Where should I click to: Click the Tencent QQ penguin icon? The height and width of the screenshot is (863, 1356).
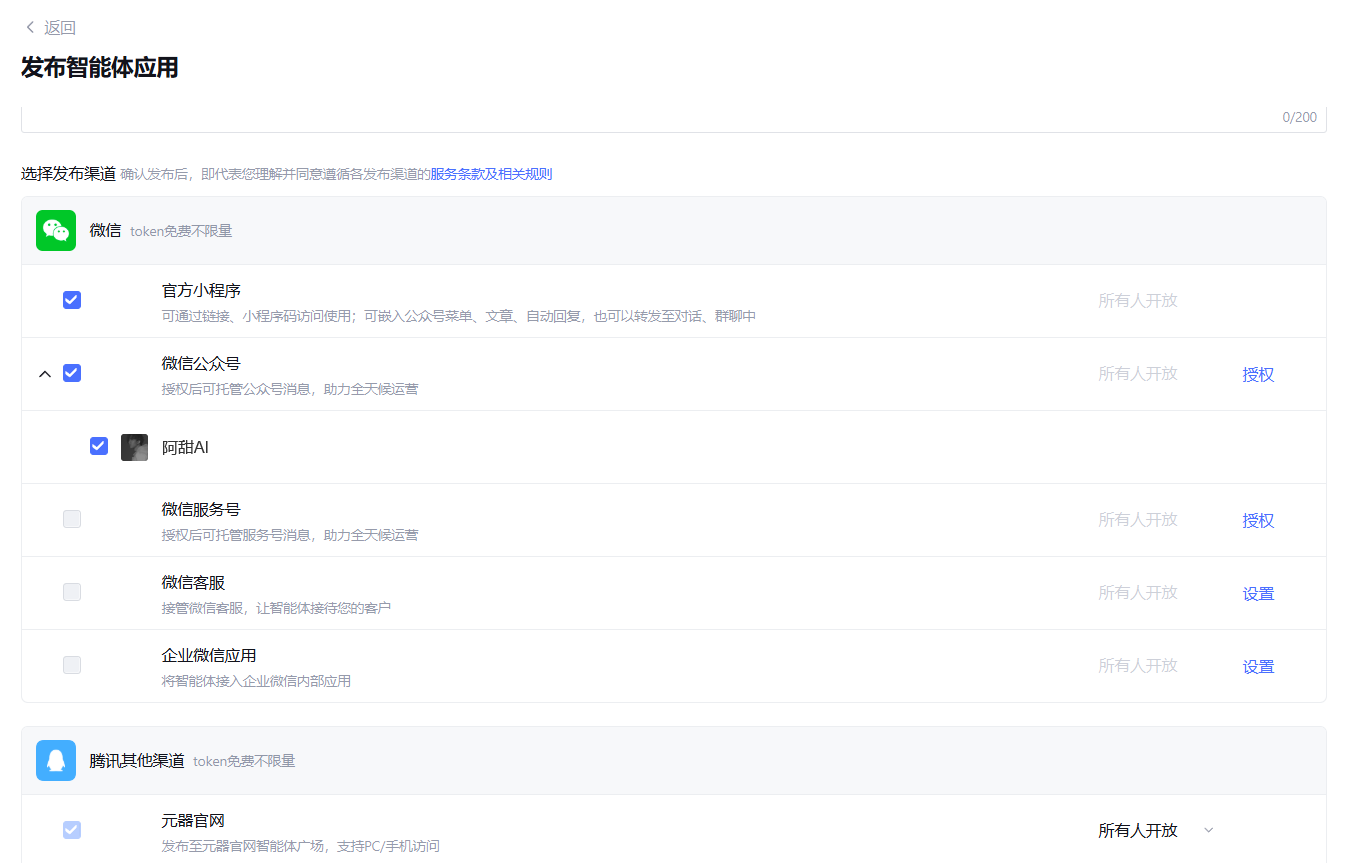coord(56,761)
